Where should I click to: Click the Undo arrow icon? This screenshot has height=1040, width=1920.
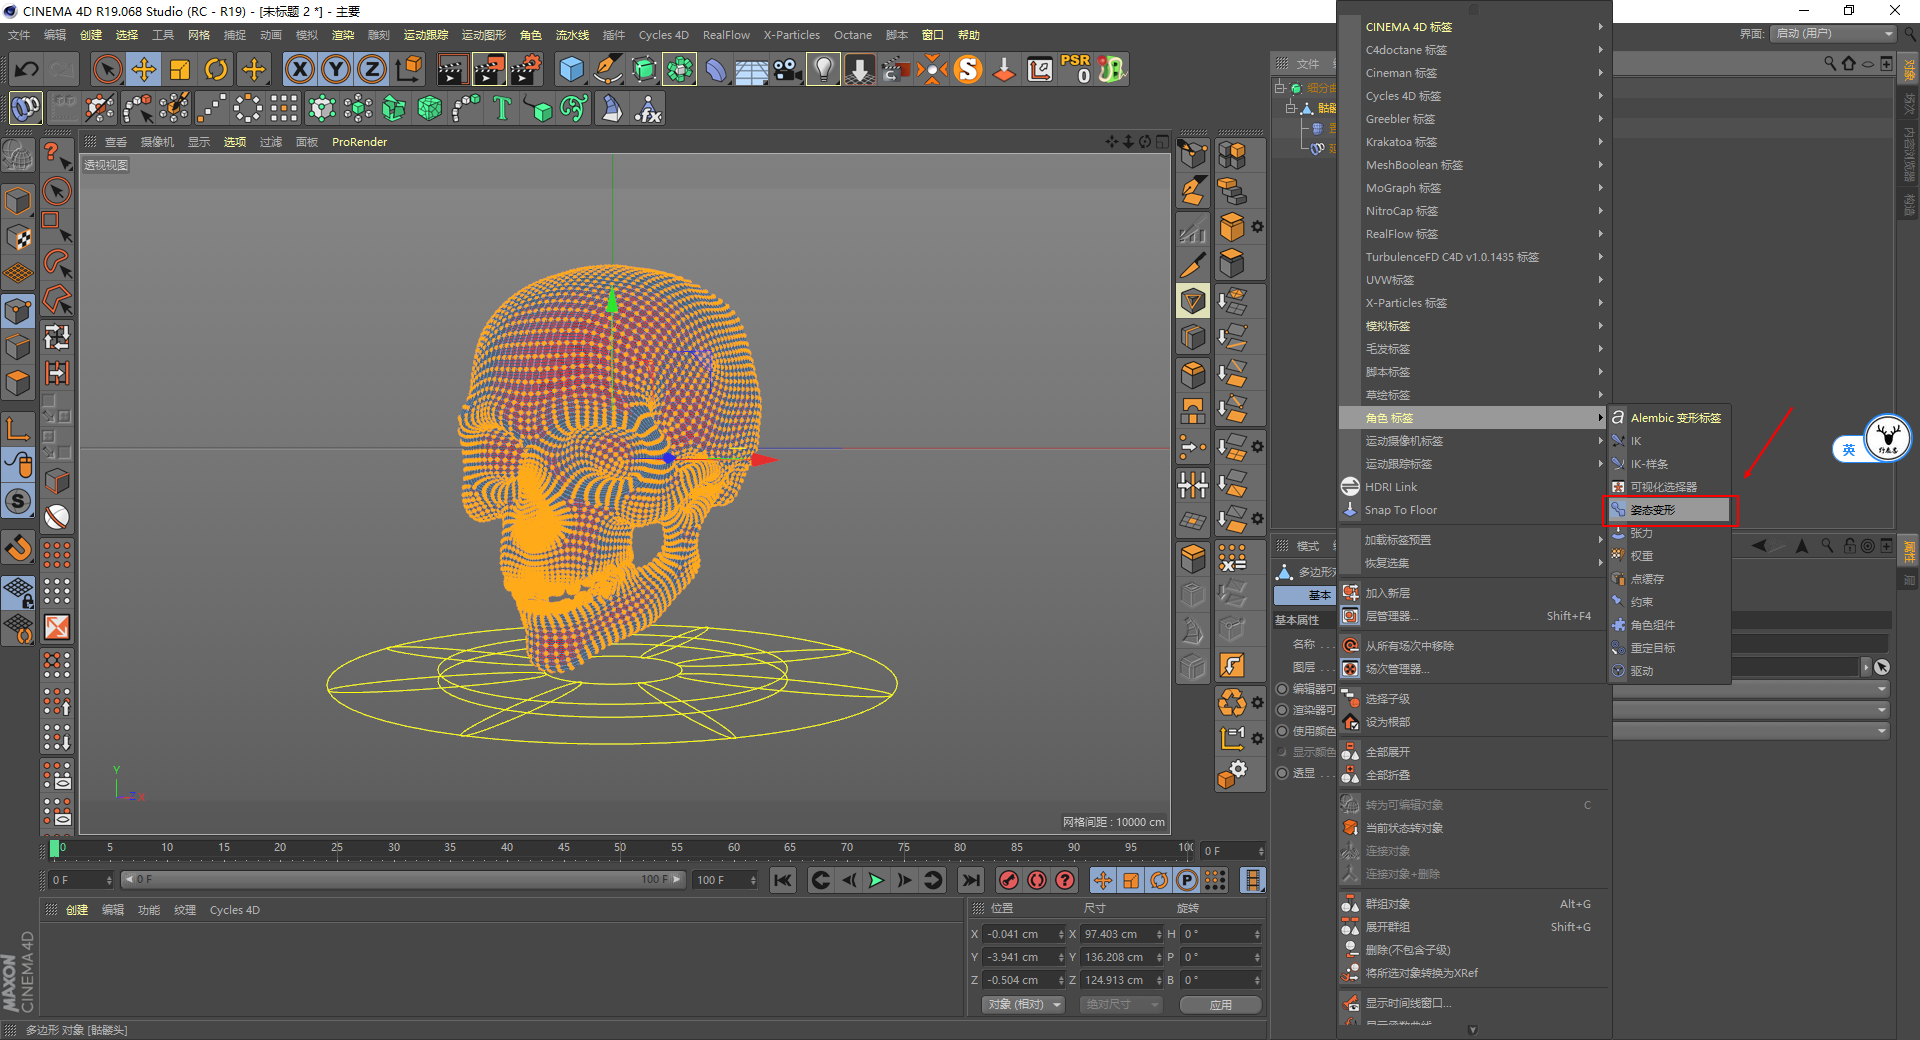pyautogui.click(x=27, y=69)
